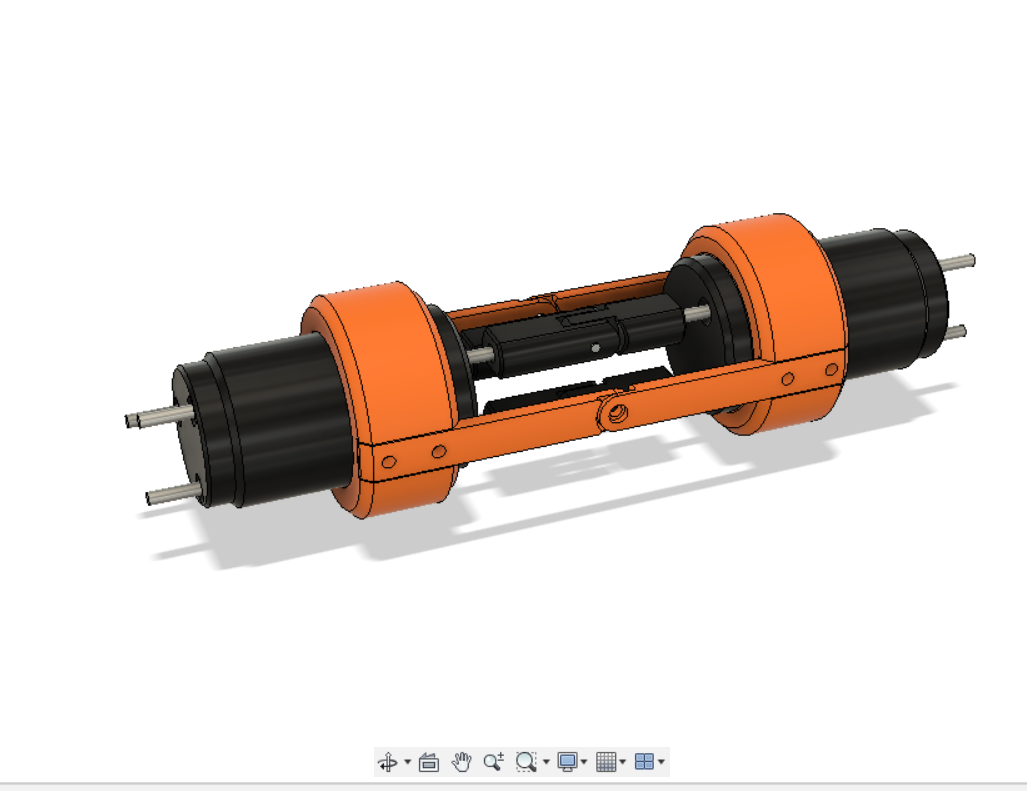Activate the Look At tool
Image resolution: width=1027 pixels, height=791 pixels.
tap(428, 761)
